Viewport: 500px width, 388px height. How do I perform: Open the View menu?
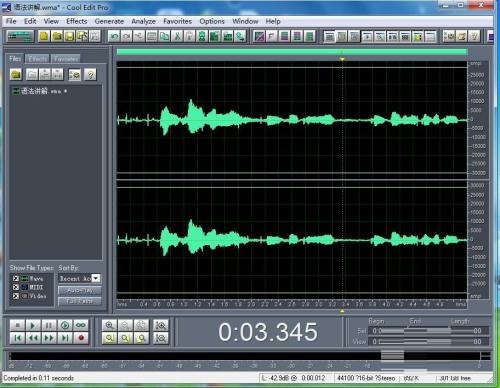pyautogui.click(x=51, y=21)
